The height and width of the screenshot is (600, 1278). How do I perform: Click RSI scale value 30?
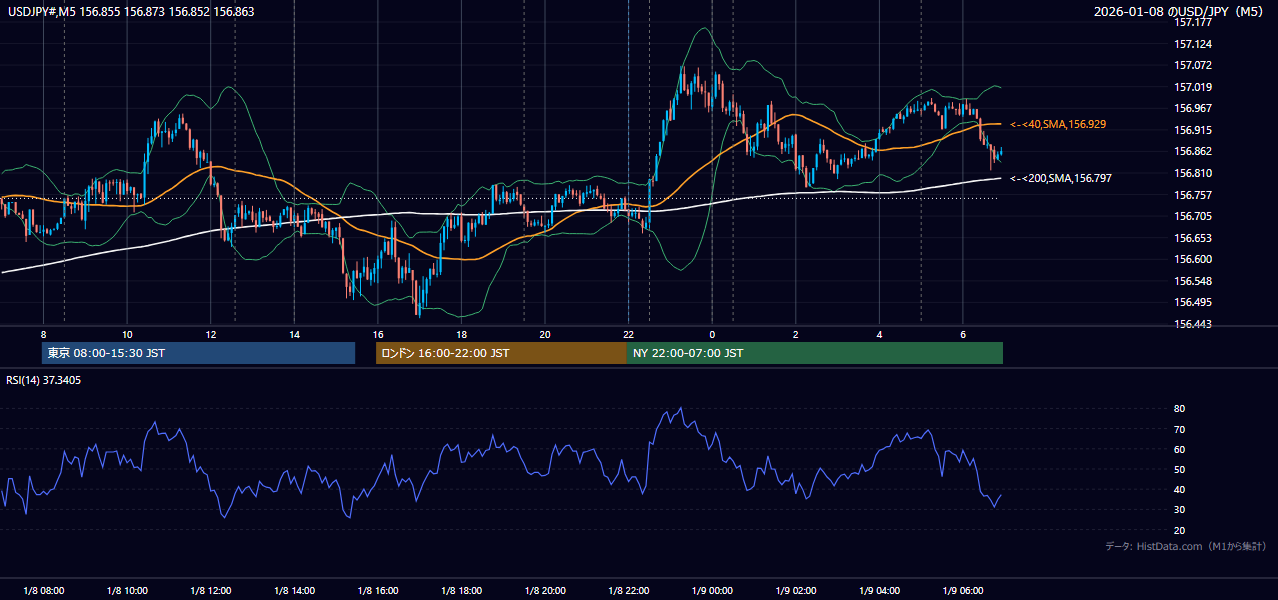click(1179, 510)
